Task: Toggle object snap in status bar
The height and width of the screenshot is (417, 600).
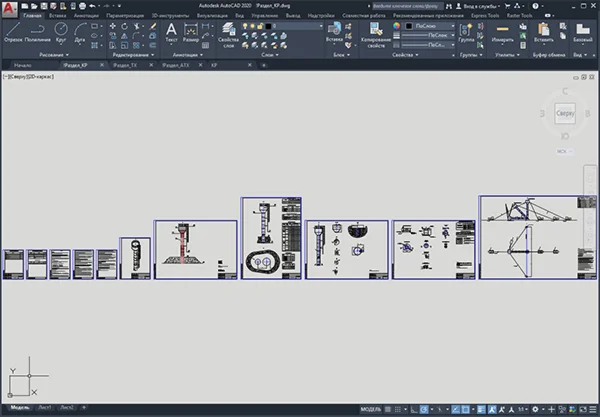Action: tap(465, 409)
